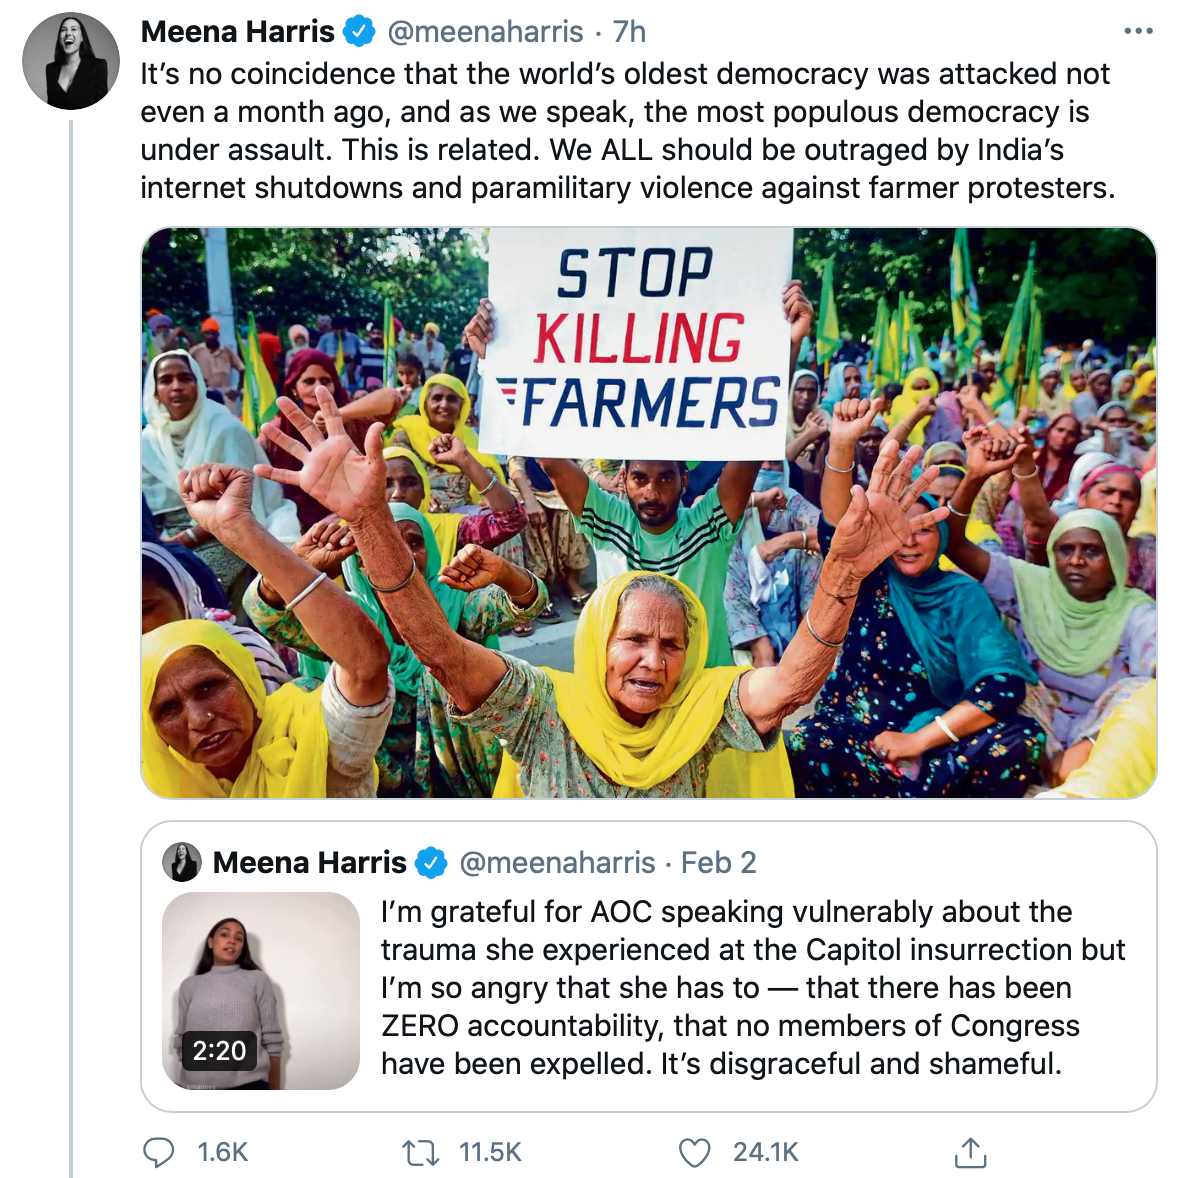The image size is (1180, 1178).
Task: Click the 11.5K retweet count
Action: pos(490,1153)
